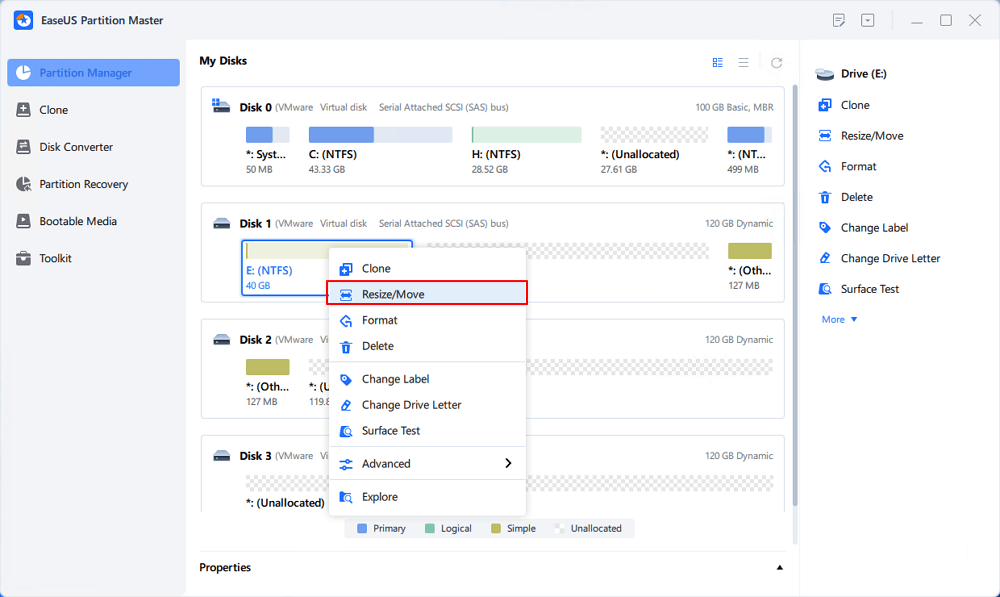Click Delete in the right panel
Image resolution: width=1000 pixels, height=597 pixels.
856,197
